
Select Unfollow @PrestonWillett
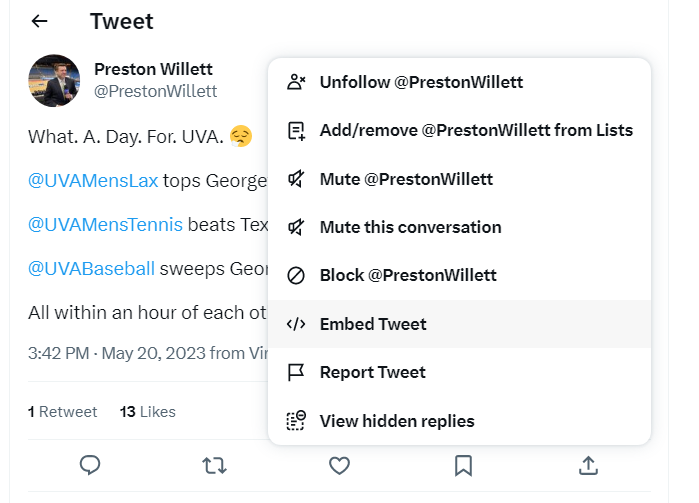tap(421, 82)
